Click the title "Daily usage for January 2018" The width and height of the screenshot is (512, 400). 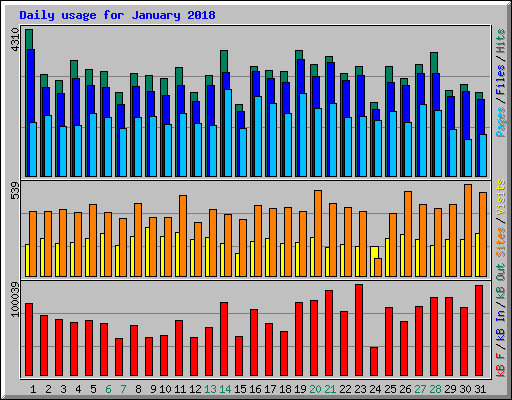(x=117, y=15)
